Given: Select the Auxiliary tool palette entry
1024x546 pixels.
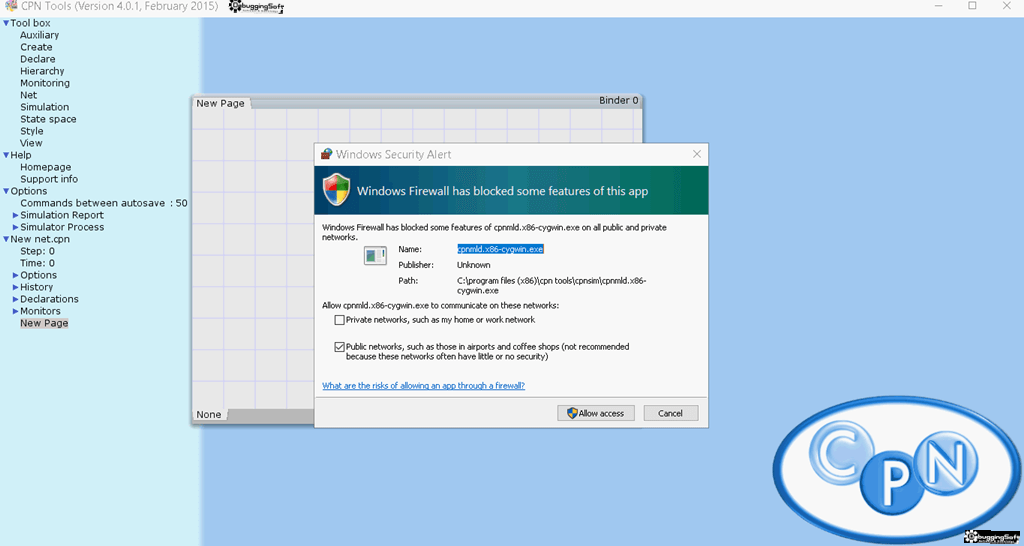Looking at the screenshot, I should [x=39, y=35].
